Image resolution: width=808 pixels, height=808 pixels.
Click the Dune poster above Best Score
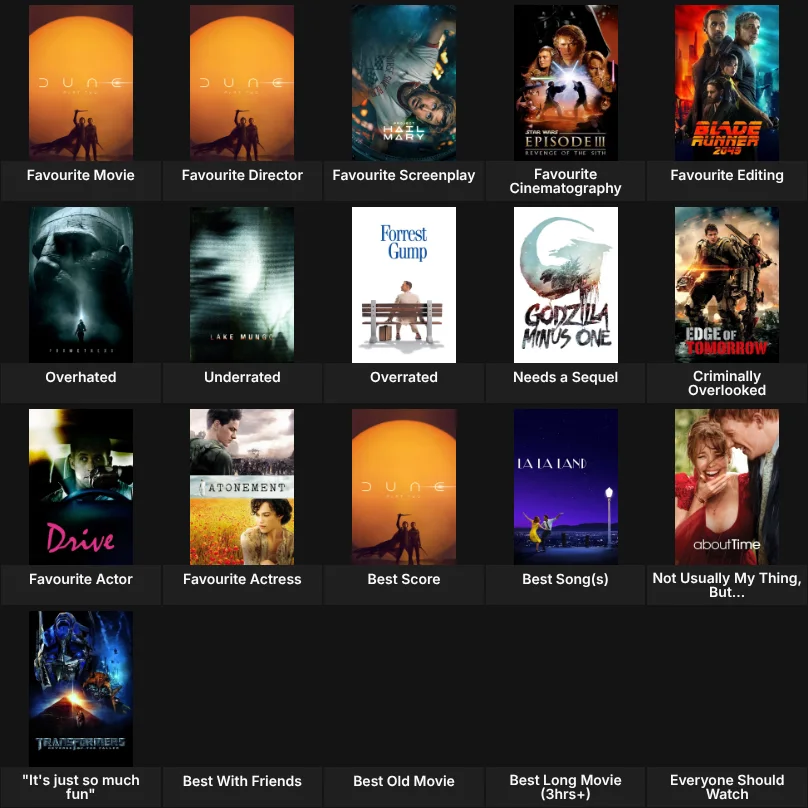[x=404, y=487]
